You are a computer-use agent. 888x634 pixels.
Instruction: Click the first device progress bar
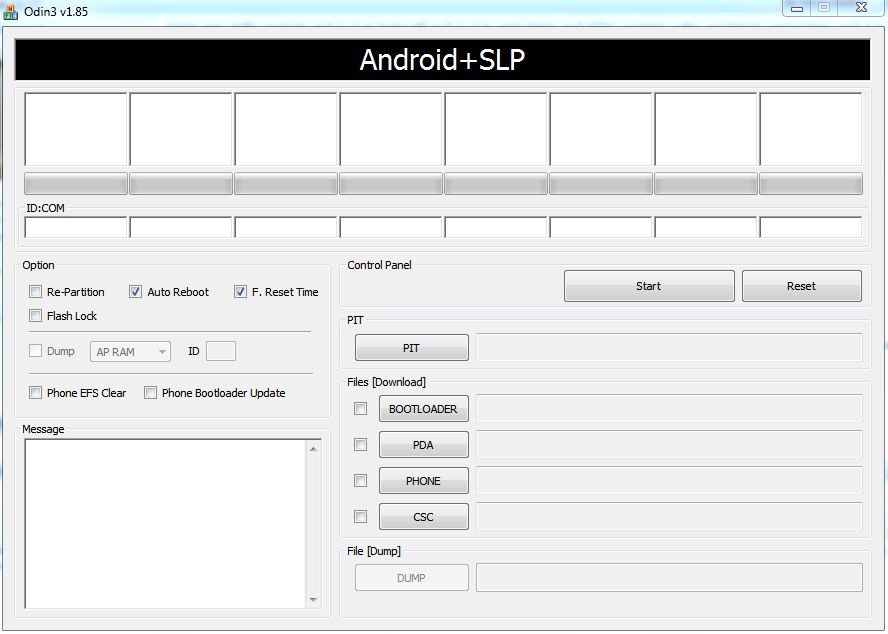coord(76,184)
